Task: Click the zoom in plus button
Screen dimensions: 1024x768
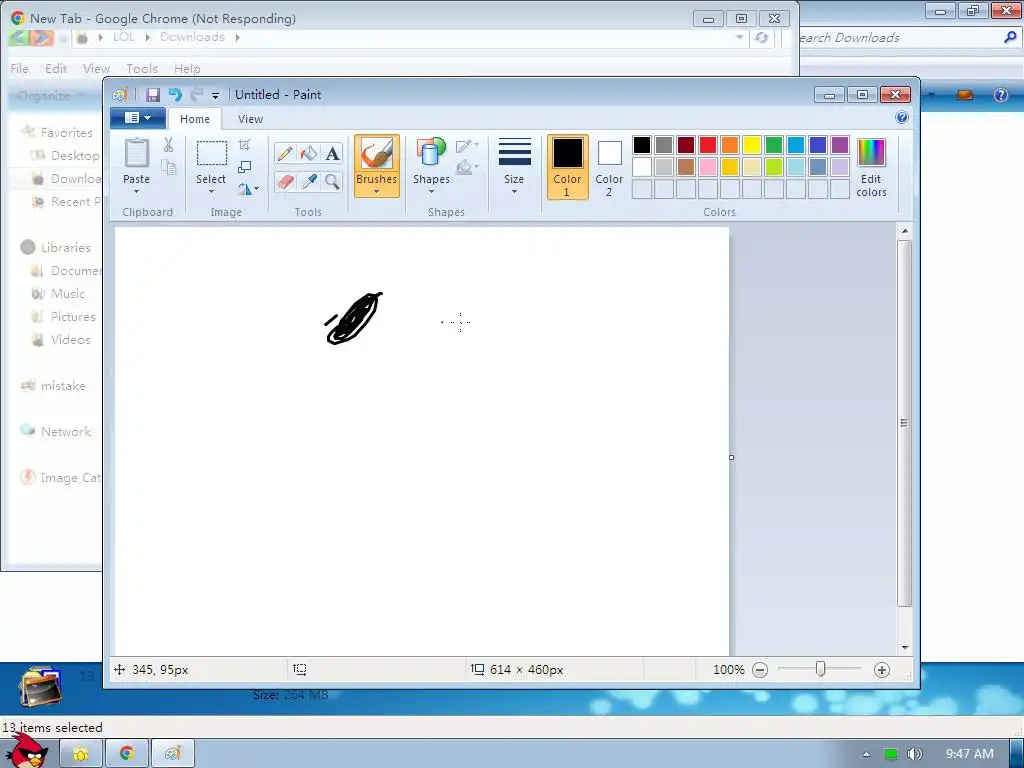Action: (x=882, y=670)
